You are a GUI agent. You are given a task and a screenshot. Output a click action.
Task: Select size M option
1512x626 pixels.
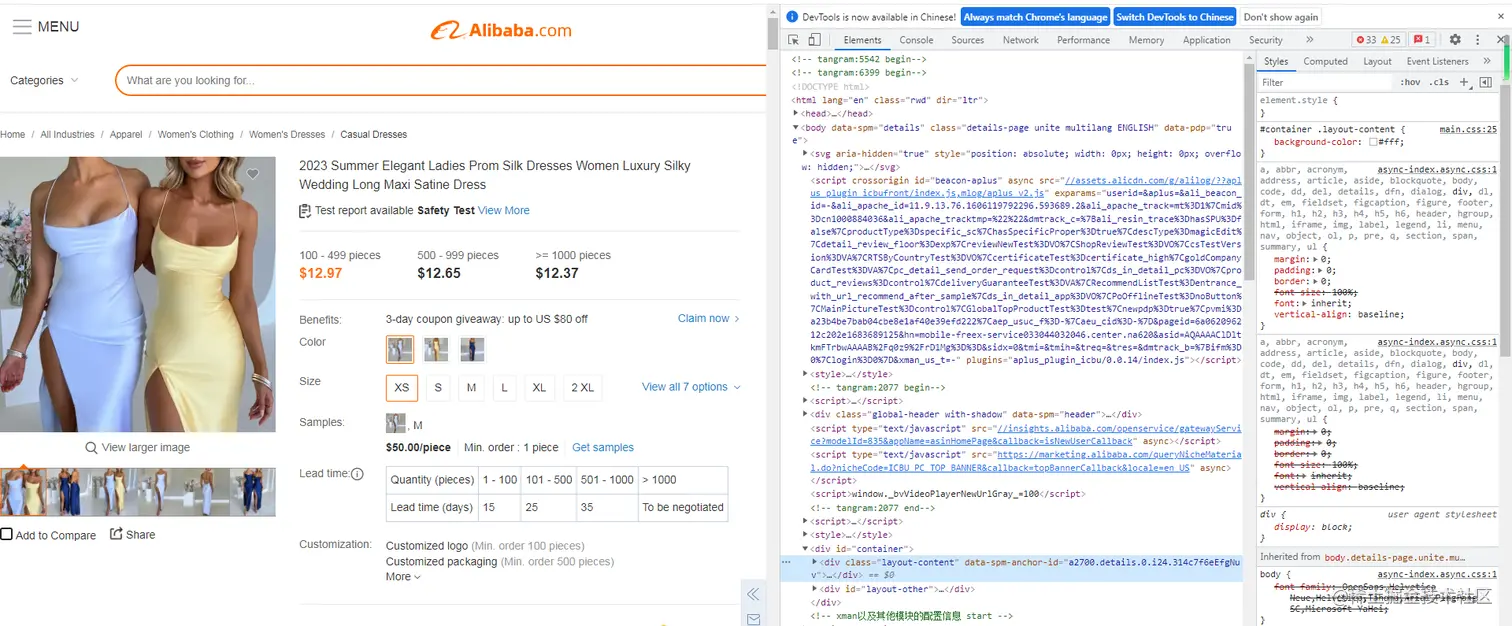[x=471, y=387]
